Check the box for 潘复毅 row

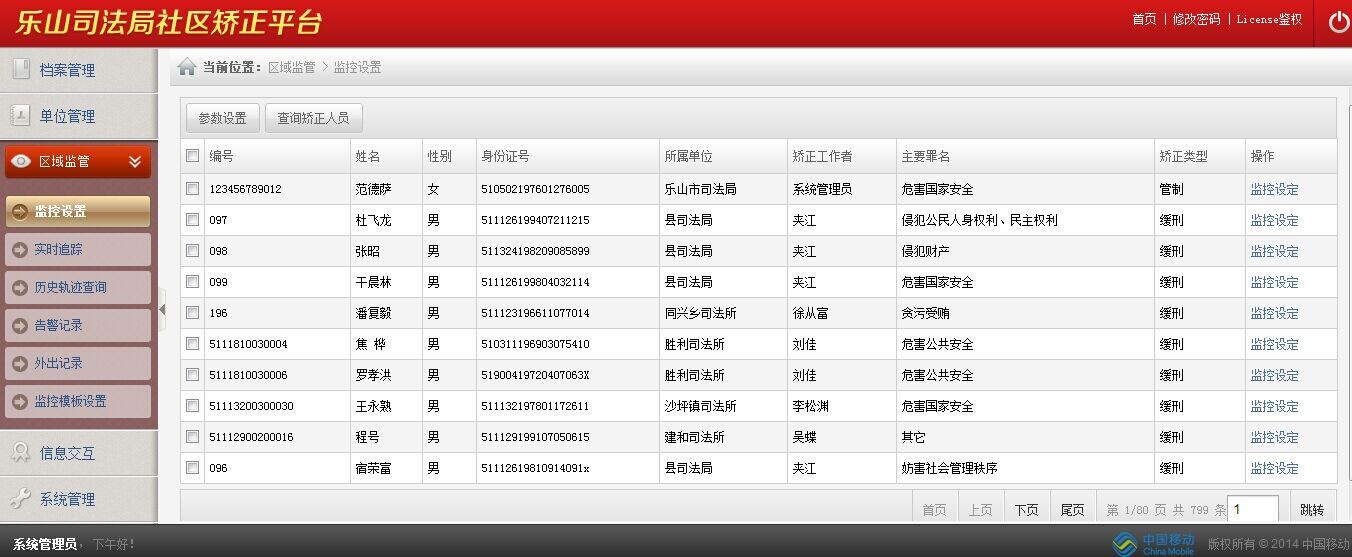[192, 312]
